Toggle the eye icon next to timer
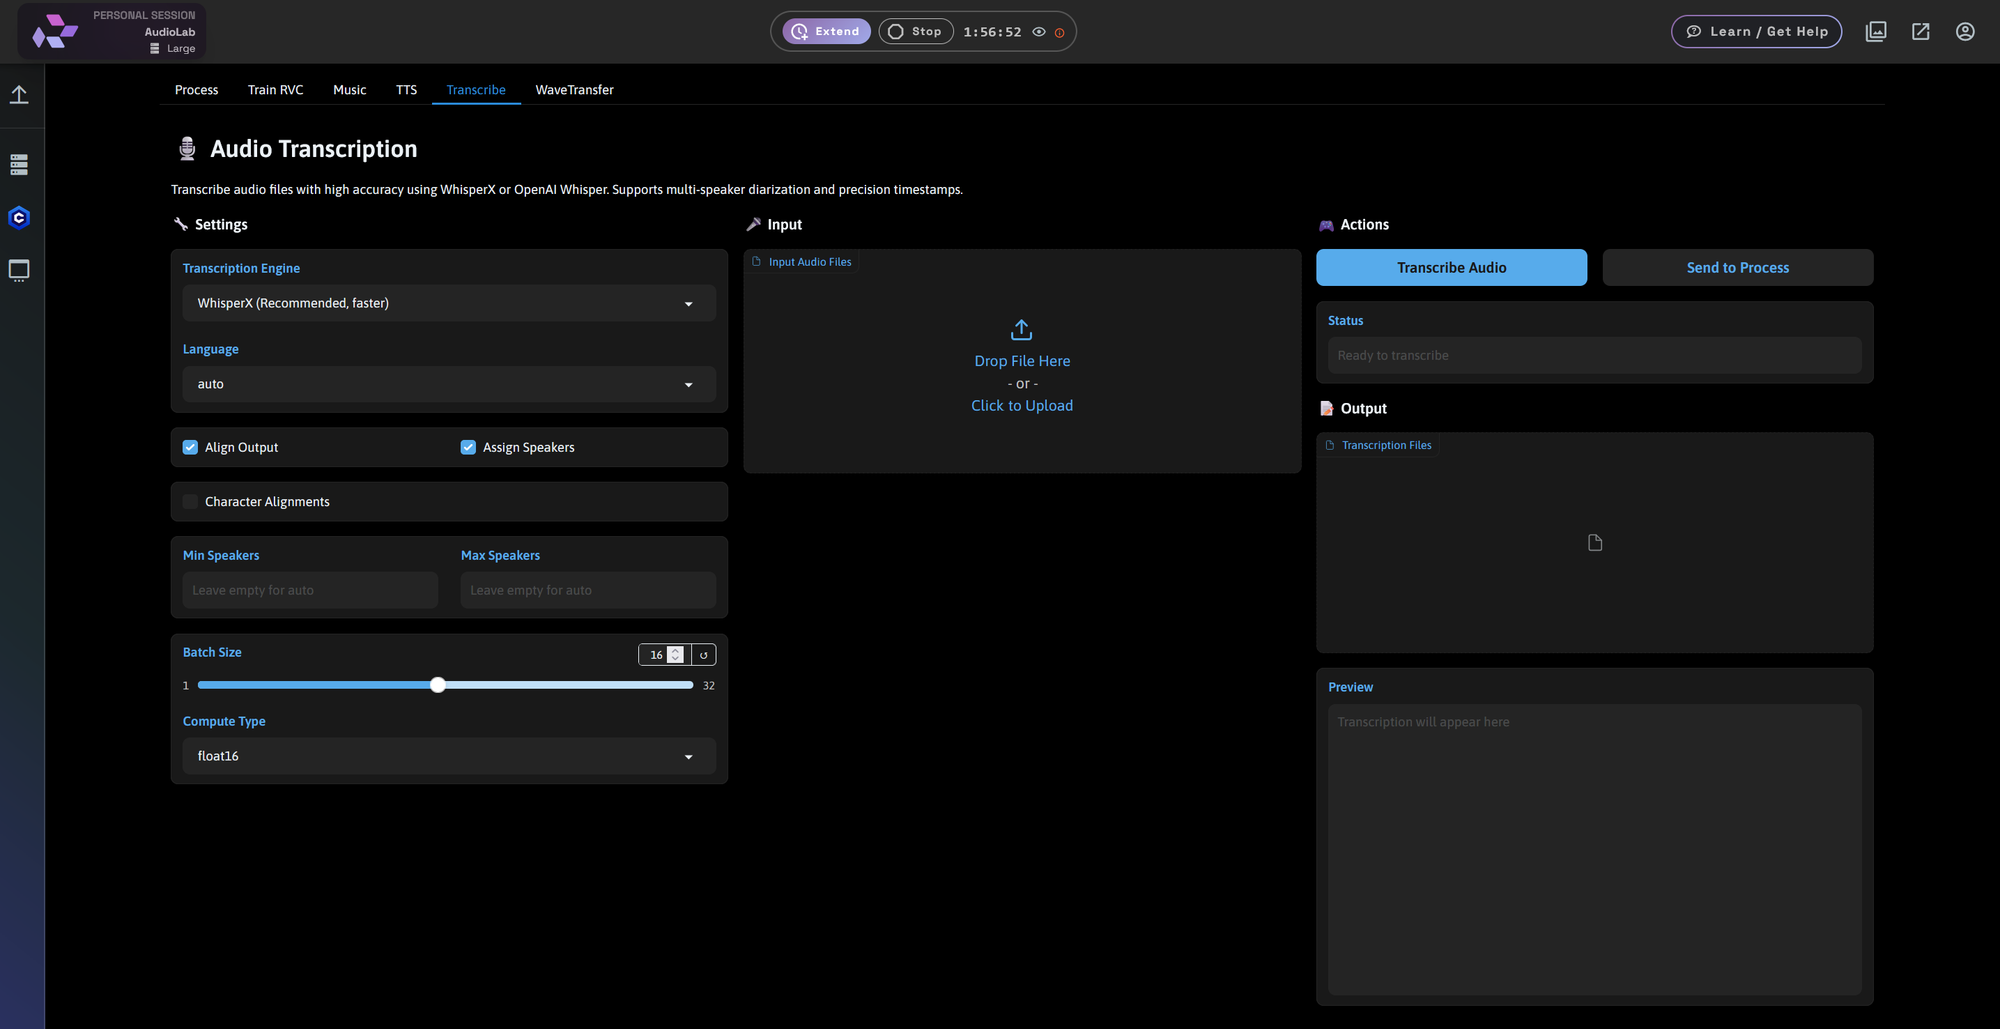This screenshot has width=2000, height=1029. point(1039,32)
